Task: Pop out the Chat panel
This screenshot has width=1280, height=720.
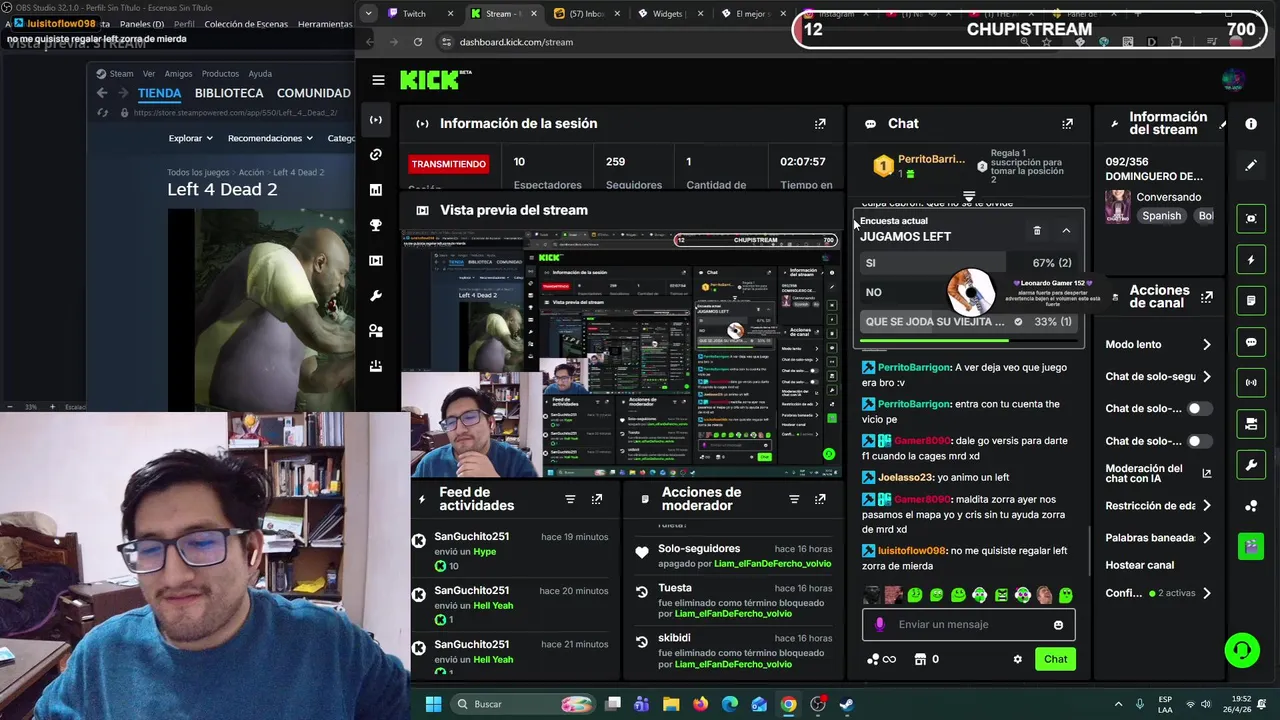Action: click(x=1067, y=124)
